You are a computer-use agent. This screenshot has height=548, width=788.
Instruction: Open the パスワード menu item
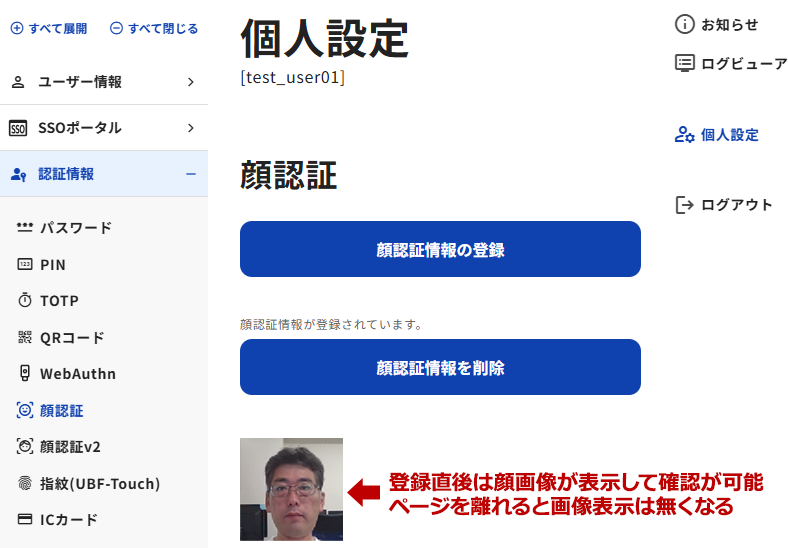pyautogui.click(x=75, y=228)
